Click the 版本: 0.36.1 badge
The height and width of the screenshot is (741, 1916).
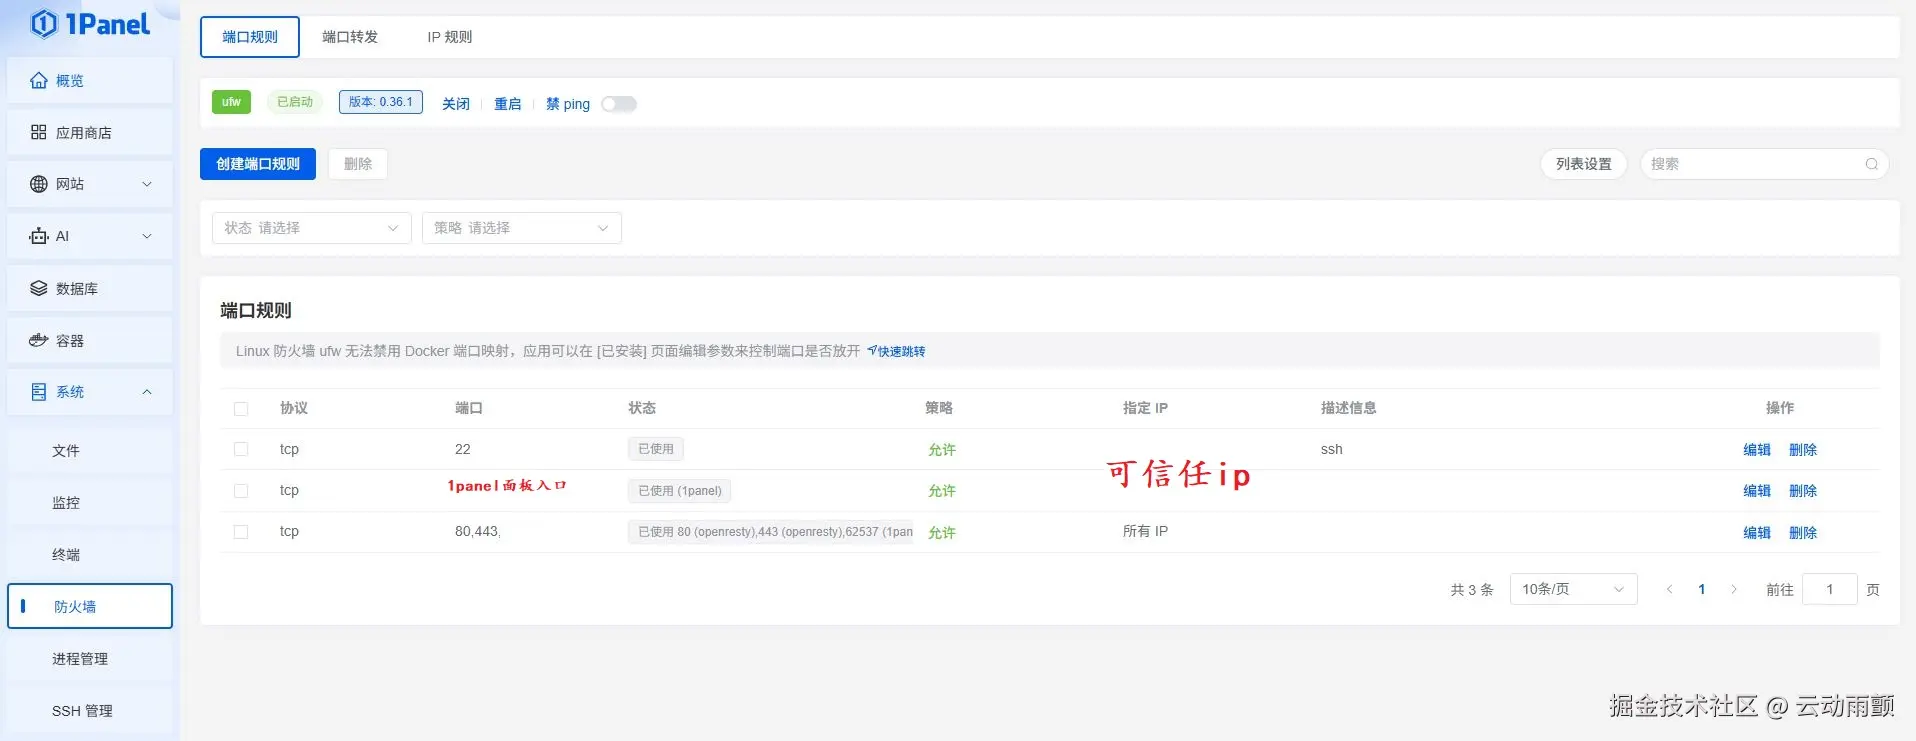coord(381,102)
